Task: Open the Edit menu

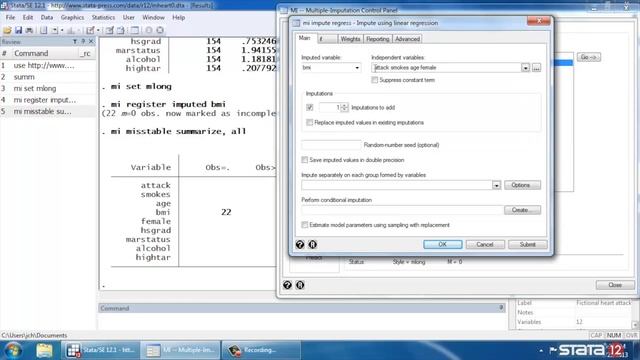Action: click(x=28, y=17)
